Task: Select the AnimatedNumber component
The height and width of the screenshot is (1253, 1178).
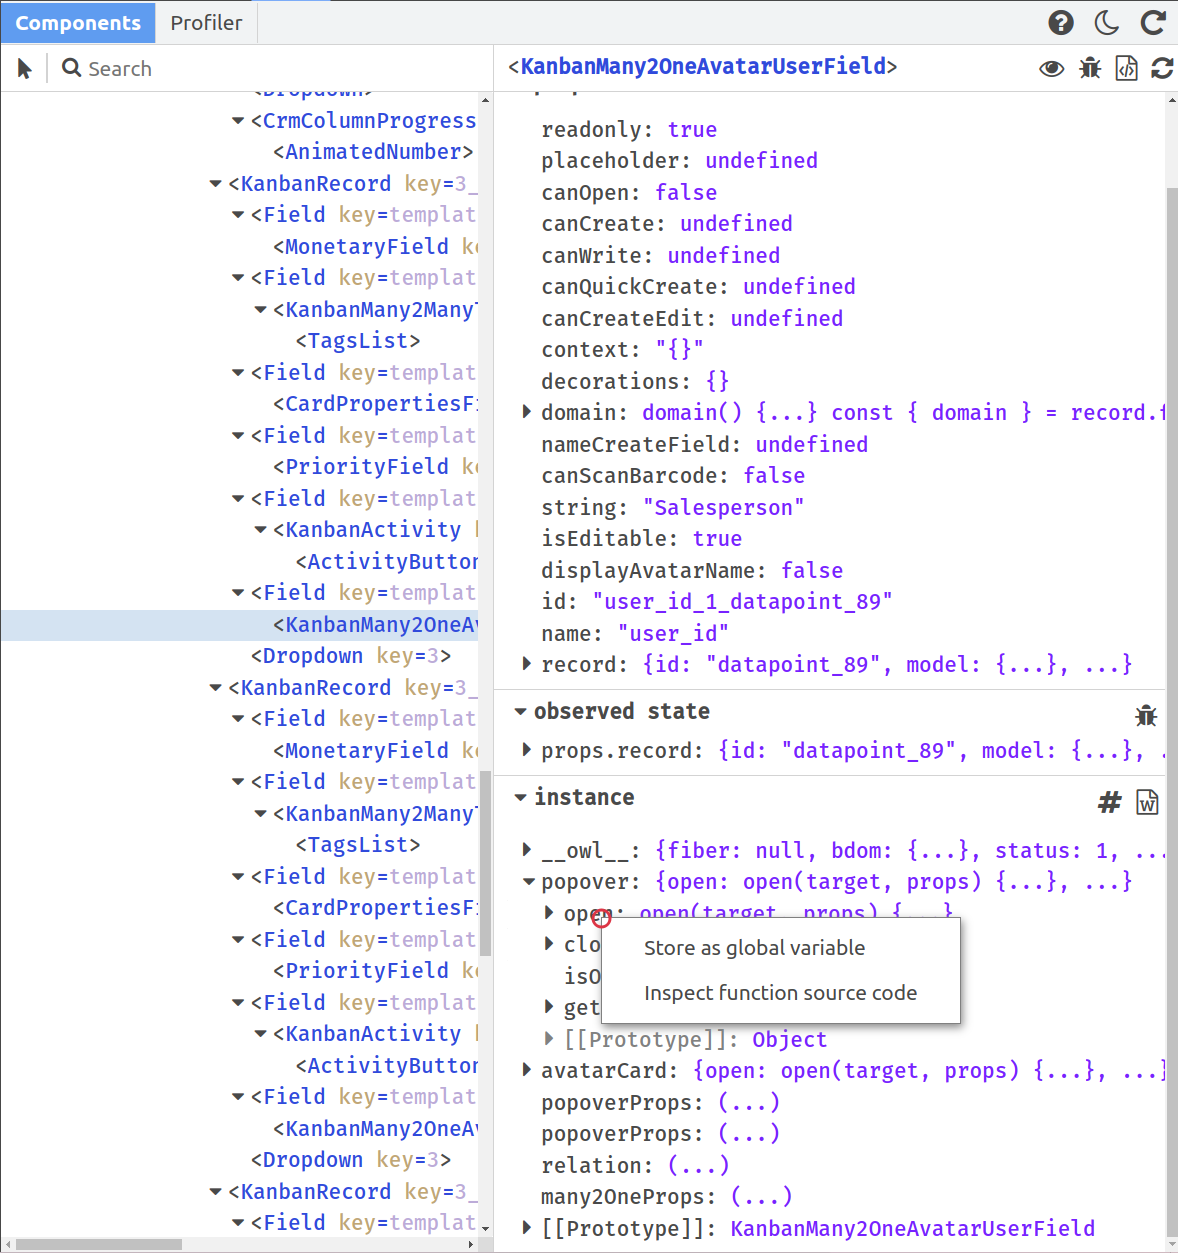Action: click(373, 152)
